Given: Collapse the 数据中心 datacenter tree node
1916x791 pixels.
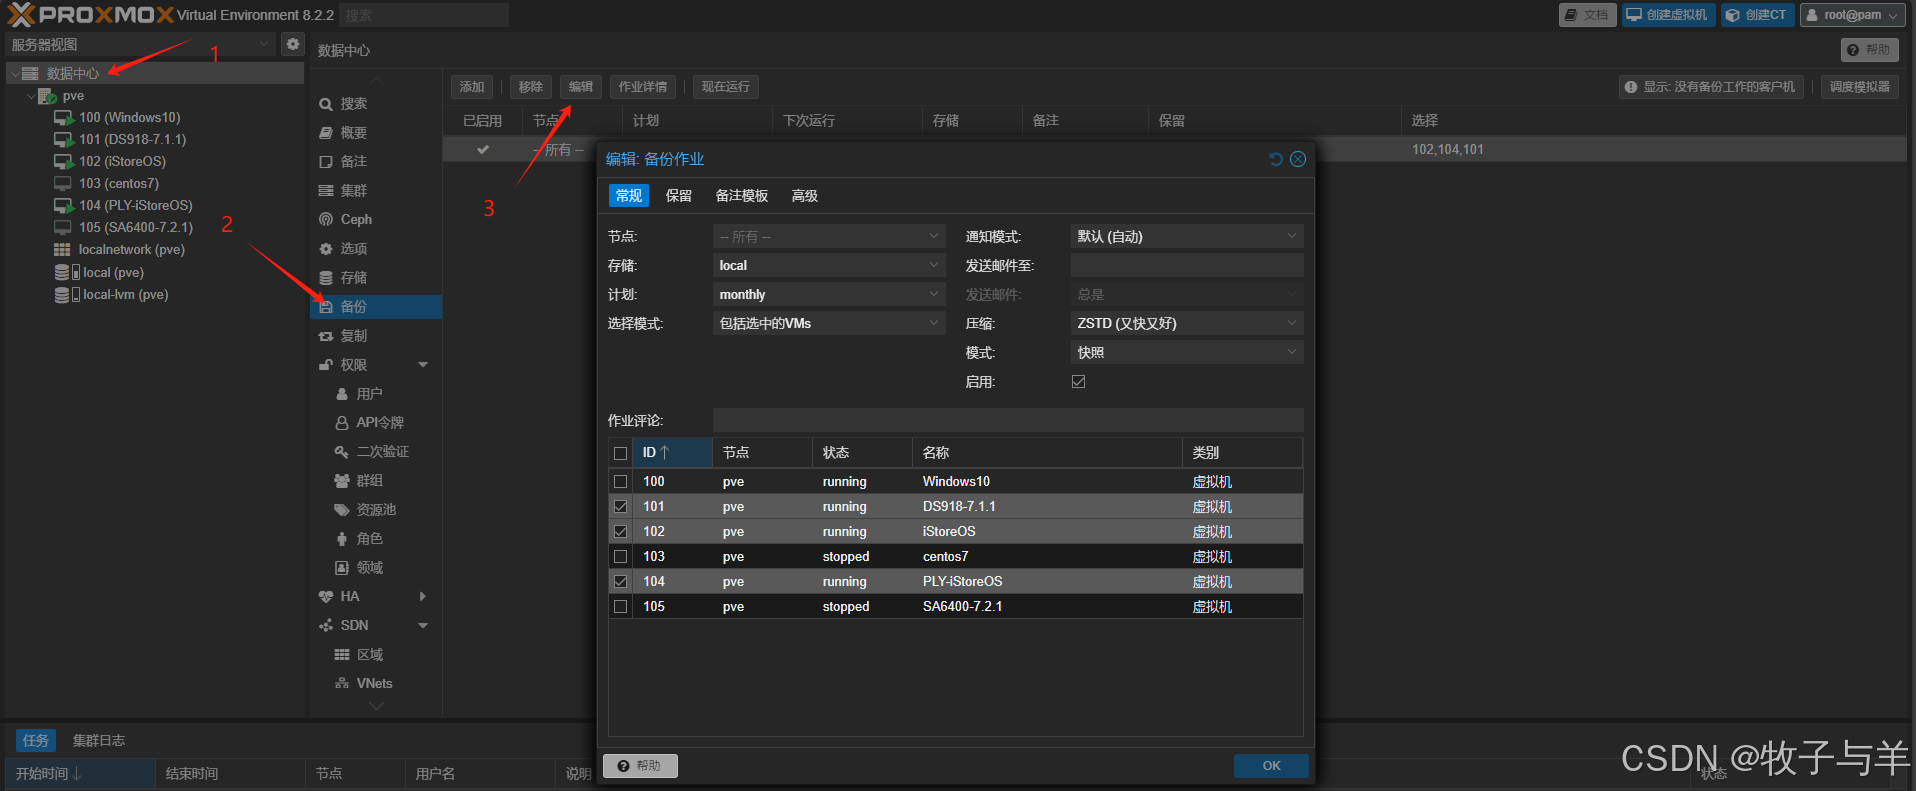Looking at the screenshot, I should (x=15, y=74).
